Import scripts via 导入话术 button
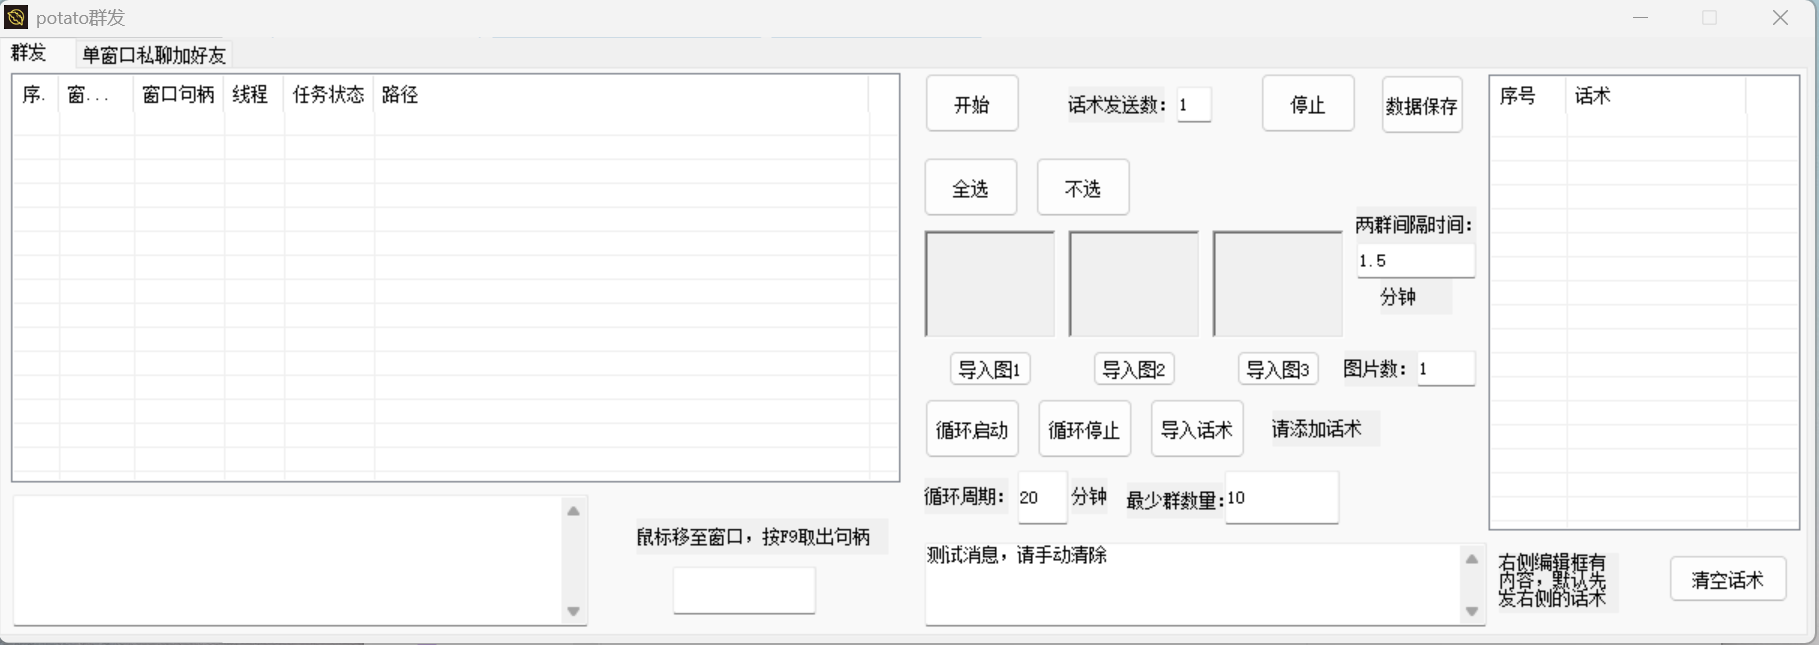Viewport: 1819px width, 645px height. (x=1197, y=430)
